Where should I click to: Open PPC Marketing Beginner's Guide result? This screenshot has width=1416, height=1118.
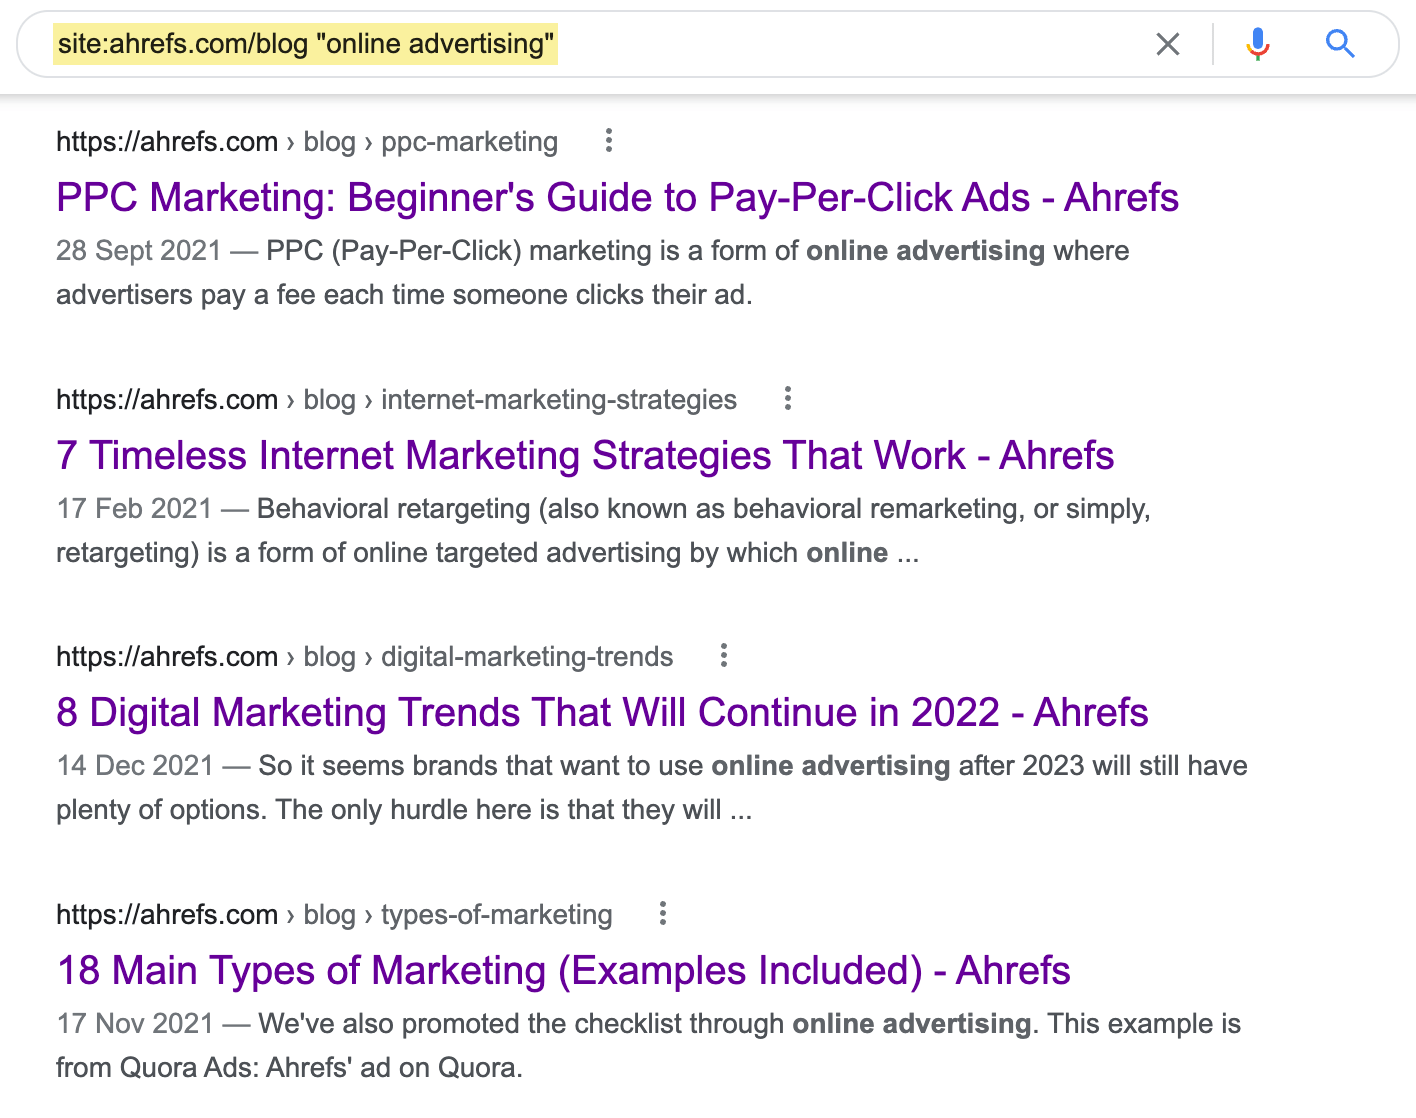point(617,198)
